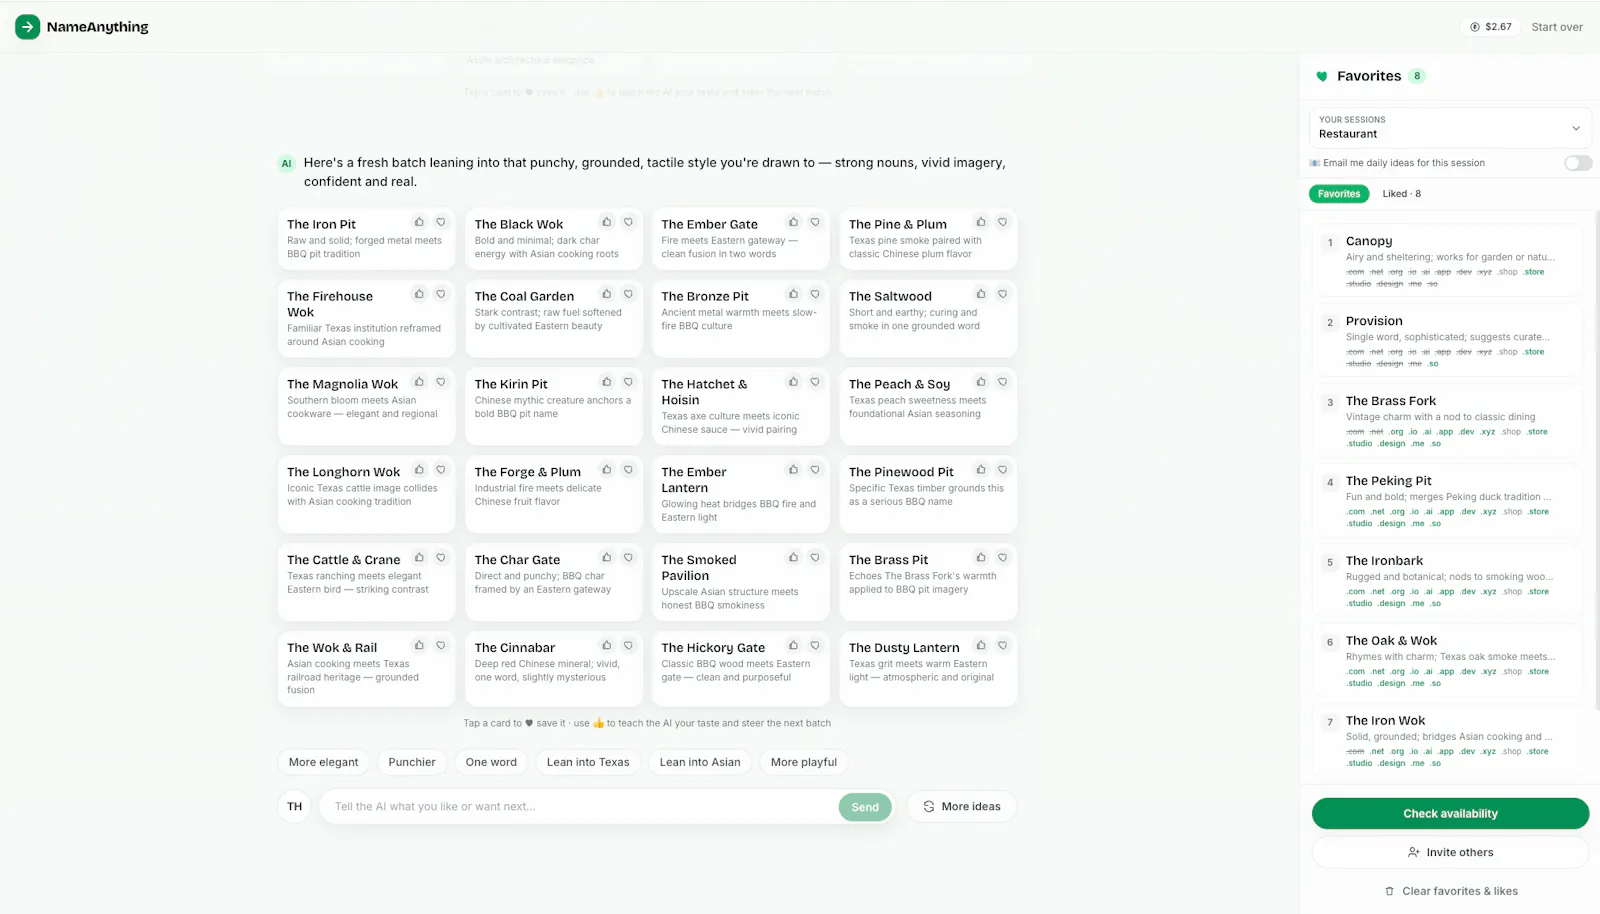Click the green Send button
Screen dimensions: 1600x914
(865, 807)
